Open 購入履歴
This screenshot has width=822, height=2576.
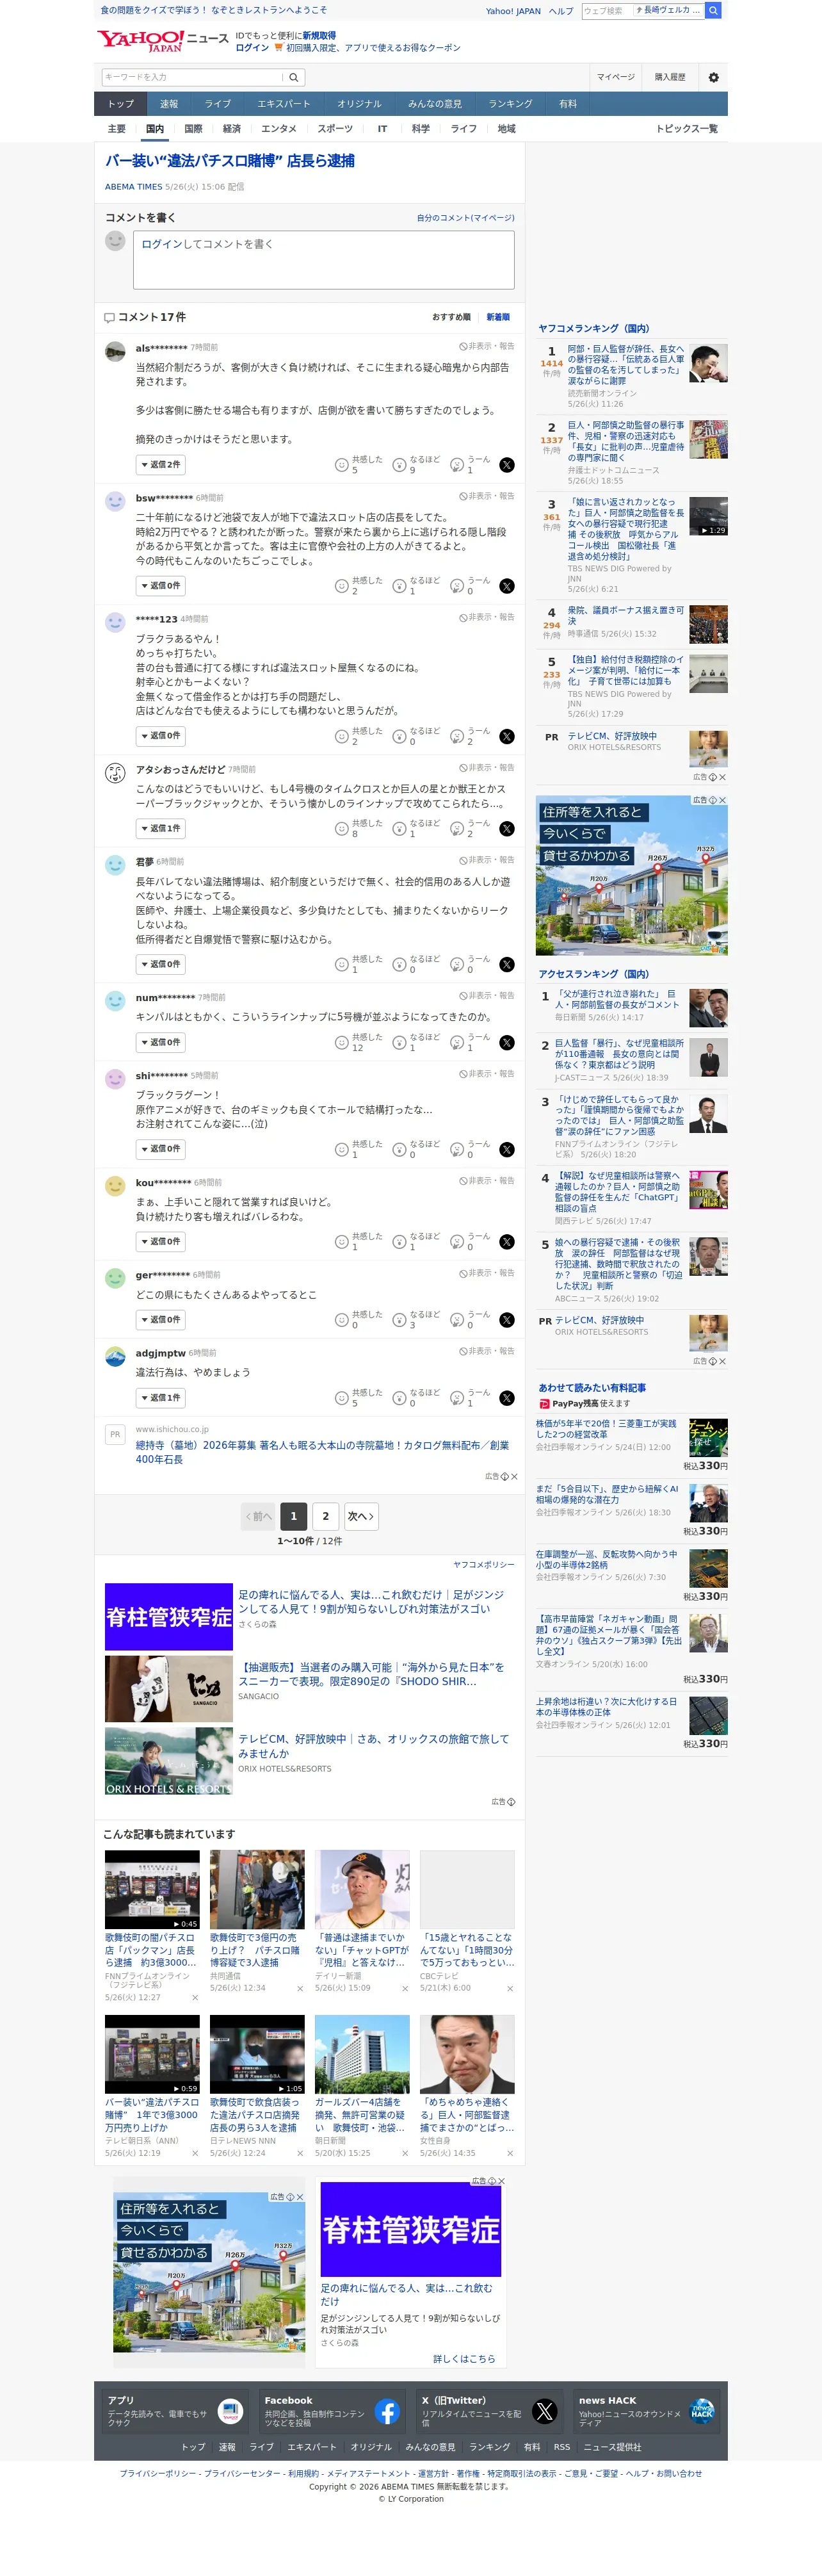pyautogui.click(x=670, y=77)
